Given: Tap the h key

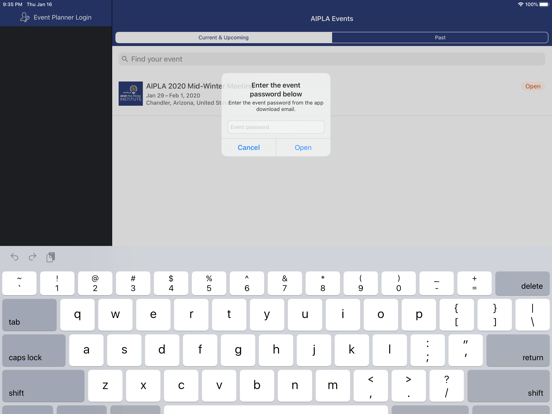Looking at the screenshot, I should pos(276,350).
